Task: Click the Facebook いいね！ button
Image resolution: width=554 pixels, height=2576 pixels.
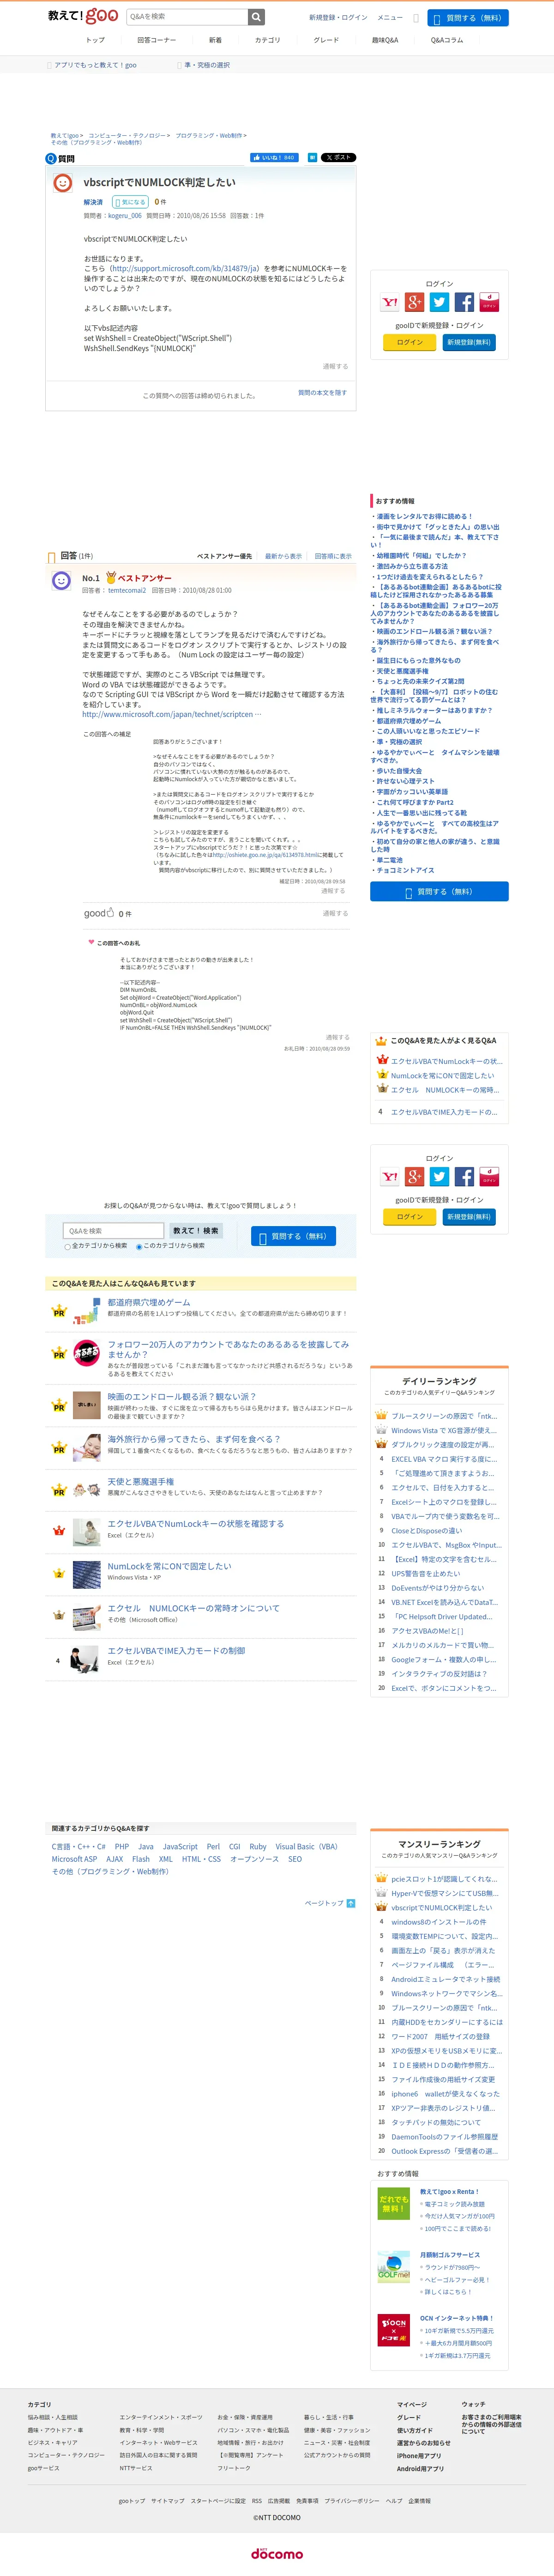Action: (x=274, y=157)
